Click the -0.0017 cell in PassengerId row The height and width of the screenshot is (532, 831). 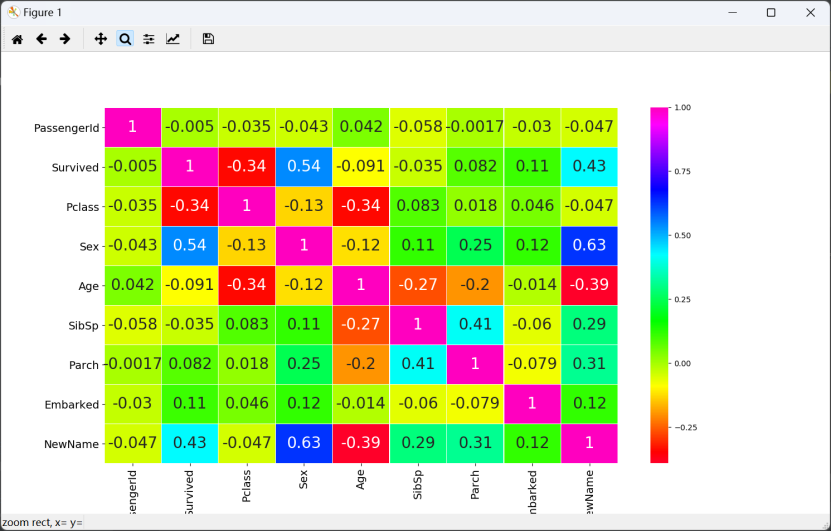pos(475,128)
